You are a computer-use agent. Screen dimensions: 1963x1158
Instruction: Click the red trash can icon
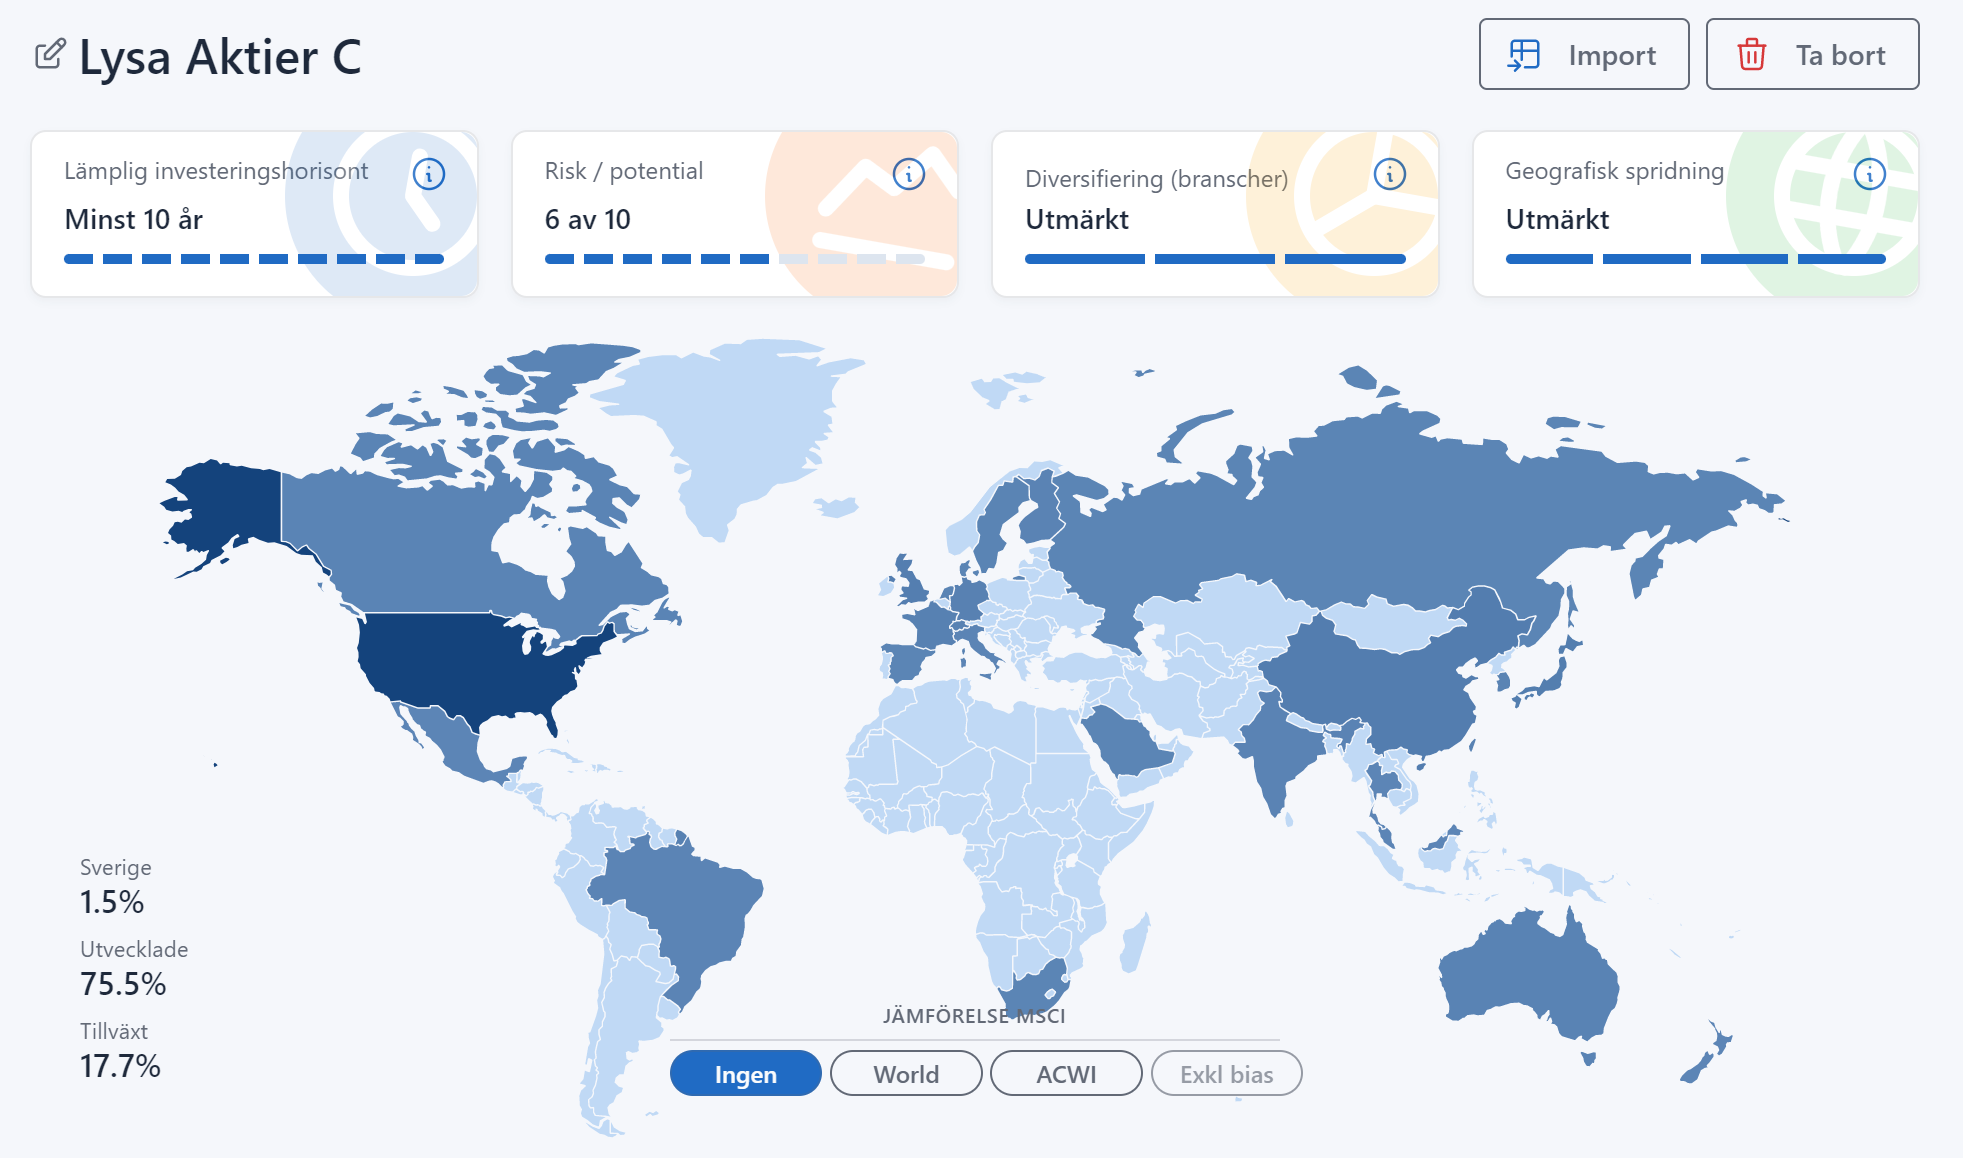pyautogui.click(x=1751, y=55)
